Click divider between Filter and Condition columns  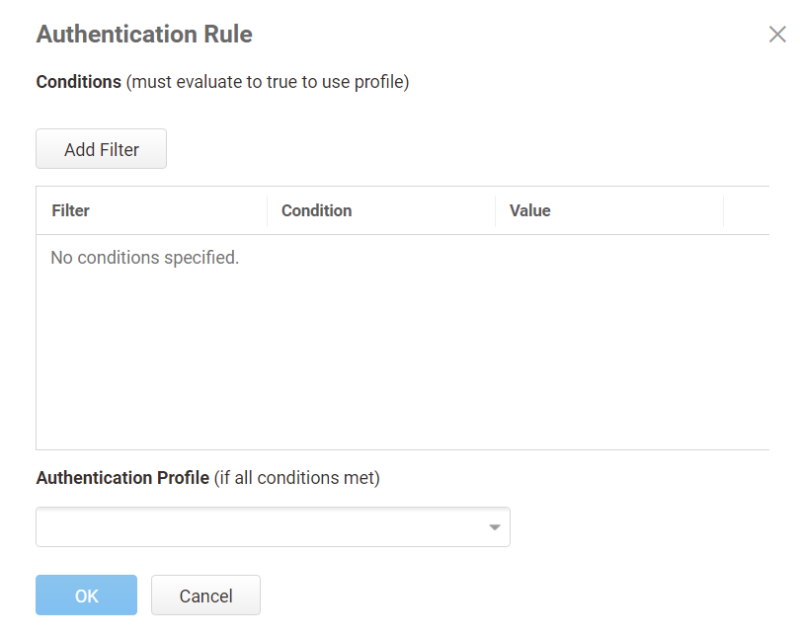coord(267,211)
